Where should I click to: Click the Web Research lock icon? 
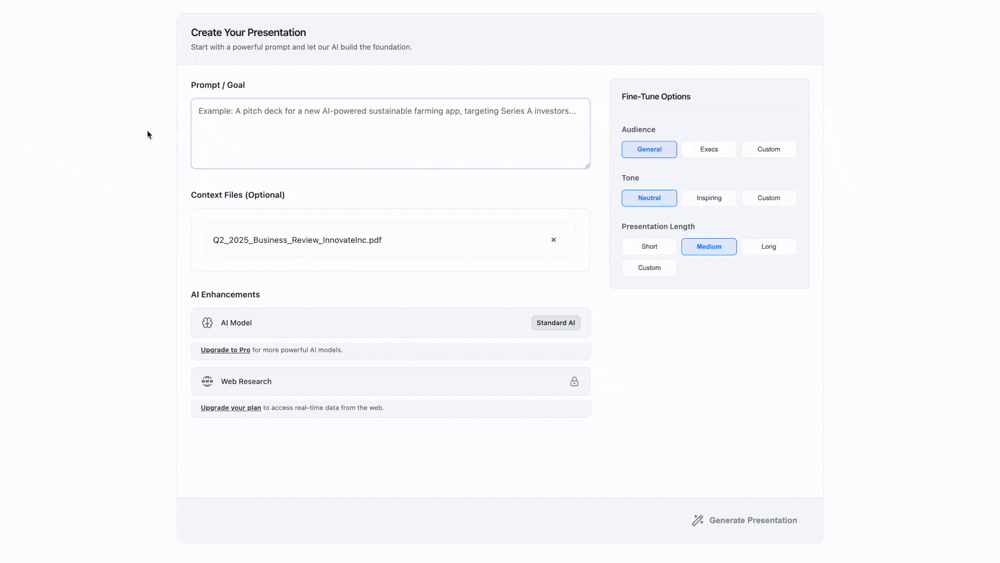pyautogui.click(x=574, y=381)
